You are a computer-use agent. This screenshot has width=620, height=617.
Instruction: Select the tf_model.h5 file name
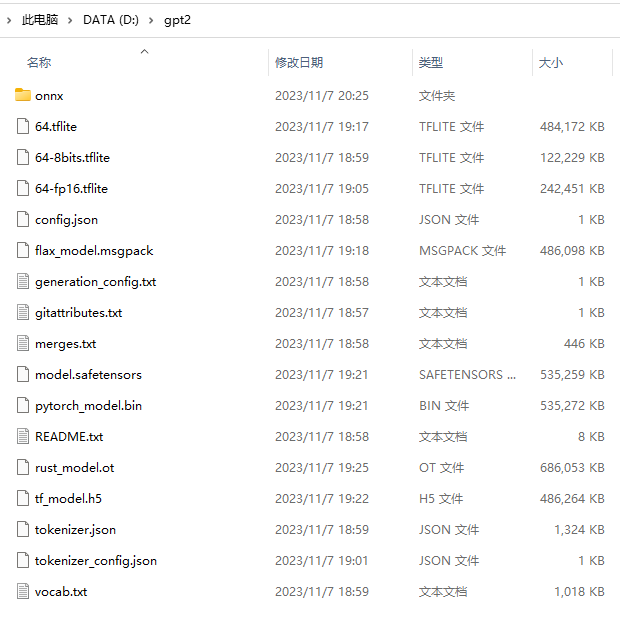[x=68, y=499]
